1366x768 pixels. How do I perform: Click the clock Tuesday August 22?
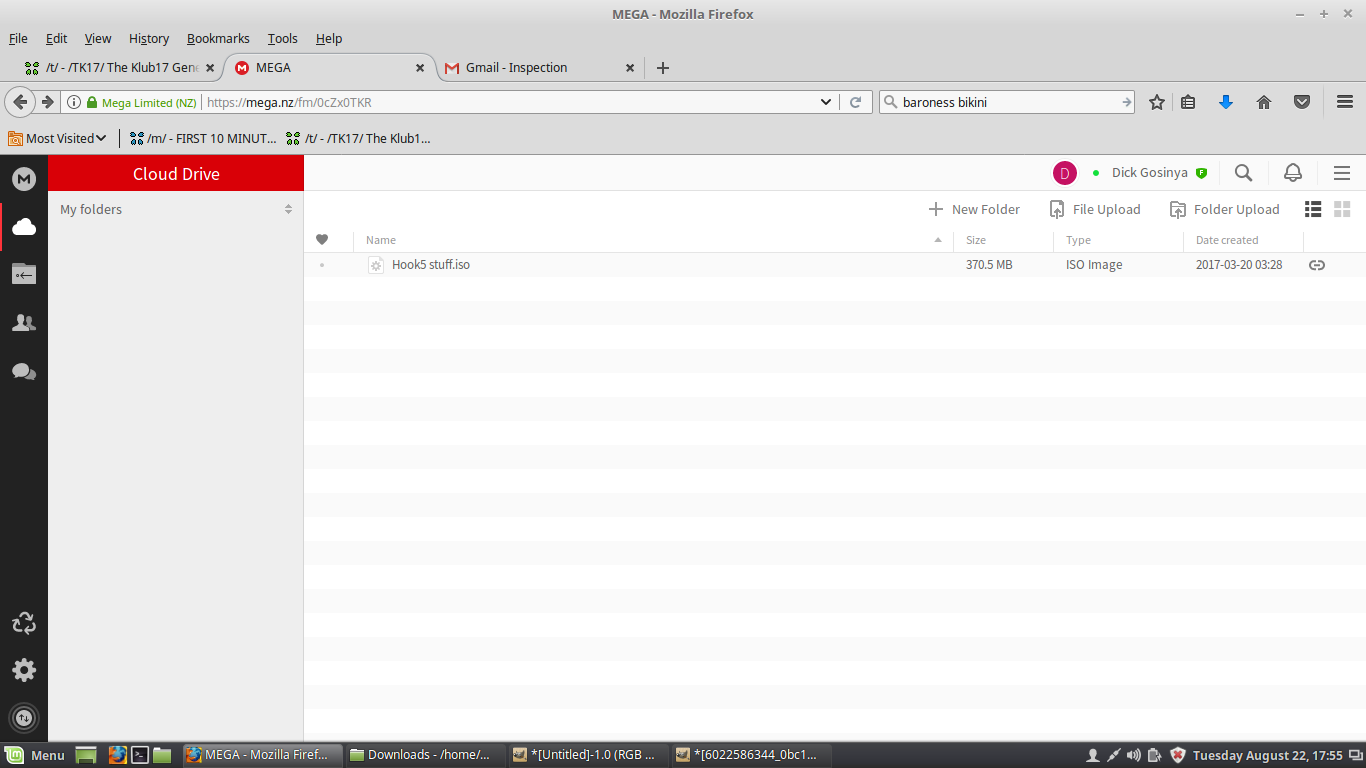[x=1268, y=755]
